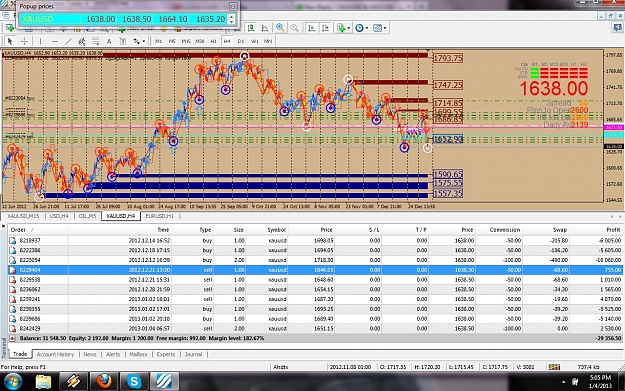Expand the indicators dropdown arrow
625x391 pixels.
click(x=349, y=28)
